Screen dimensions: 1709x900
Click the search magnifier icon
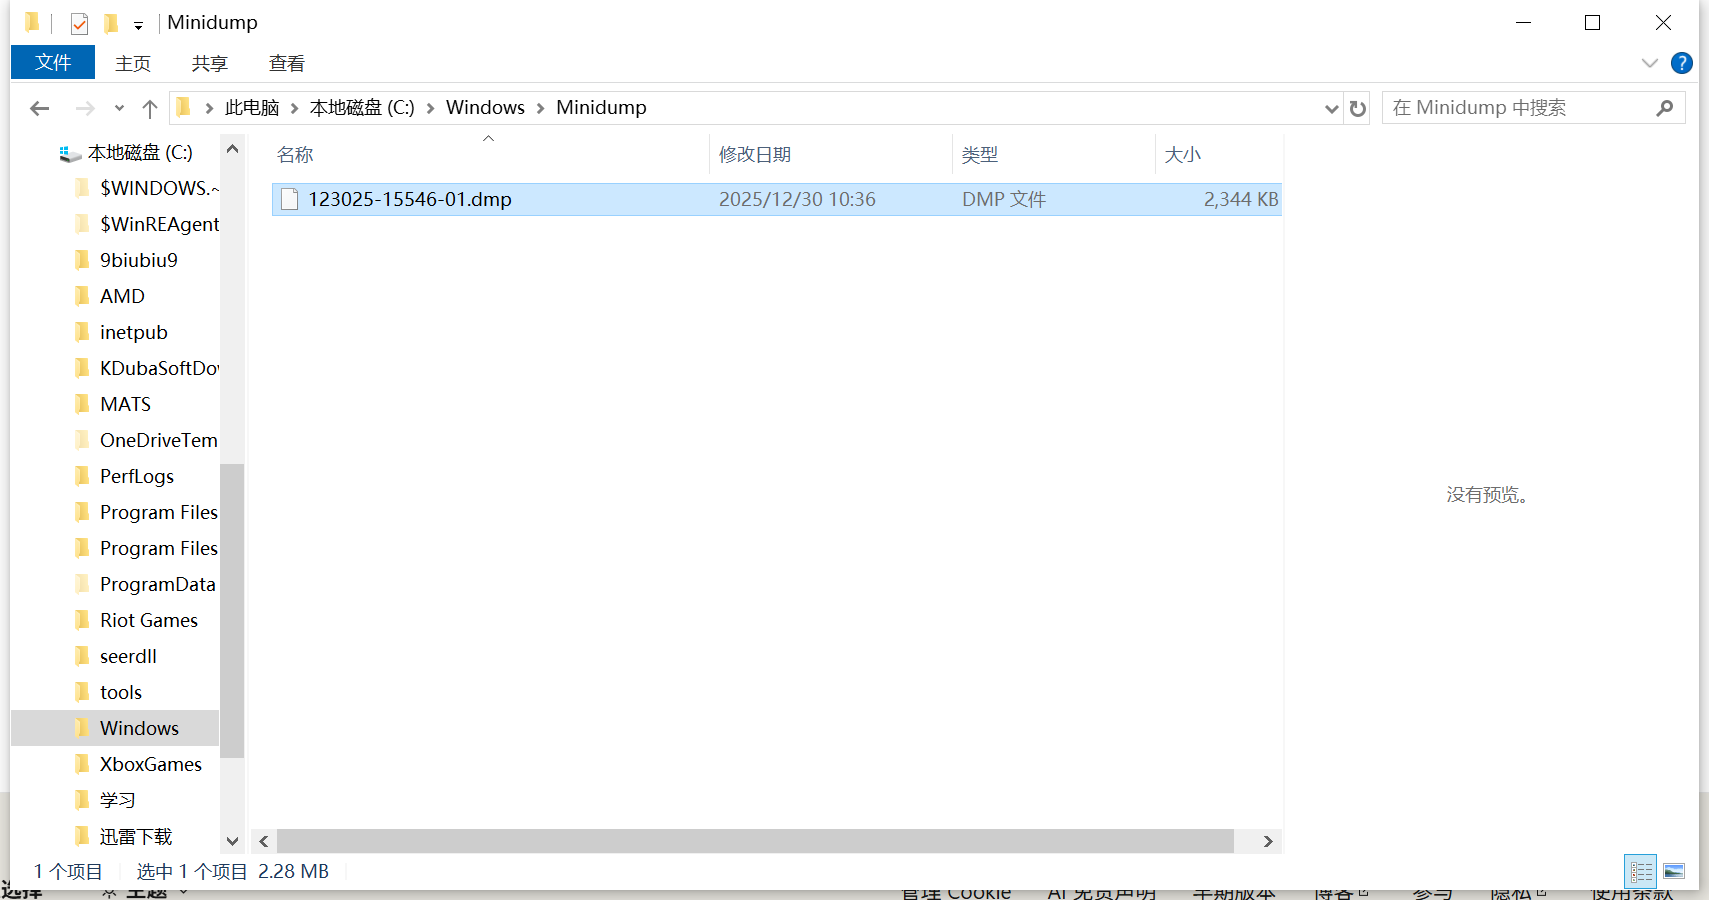pos(1664,108)
